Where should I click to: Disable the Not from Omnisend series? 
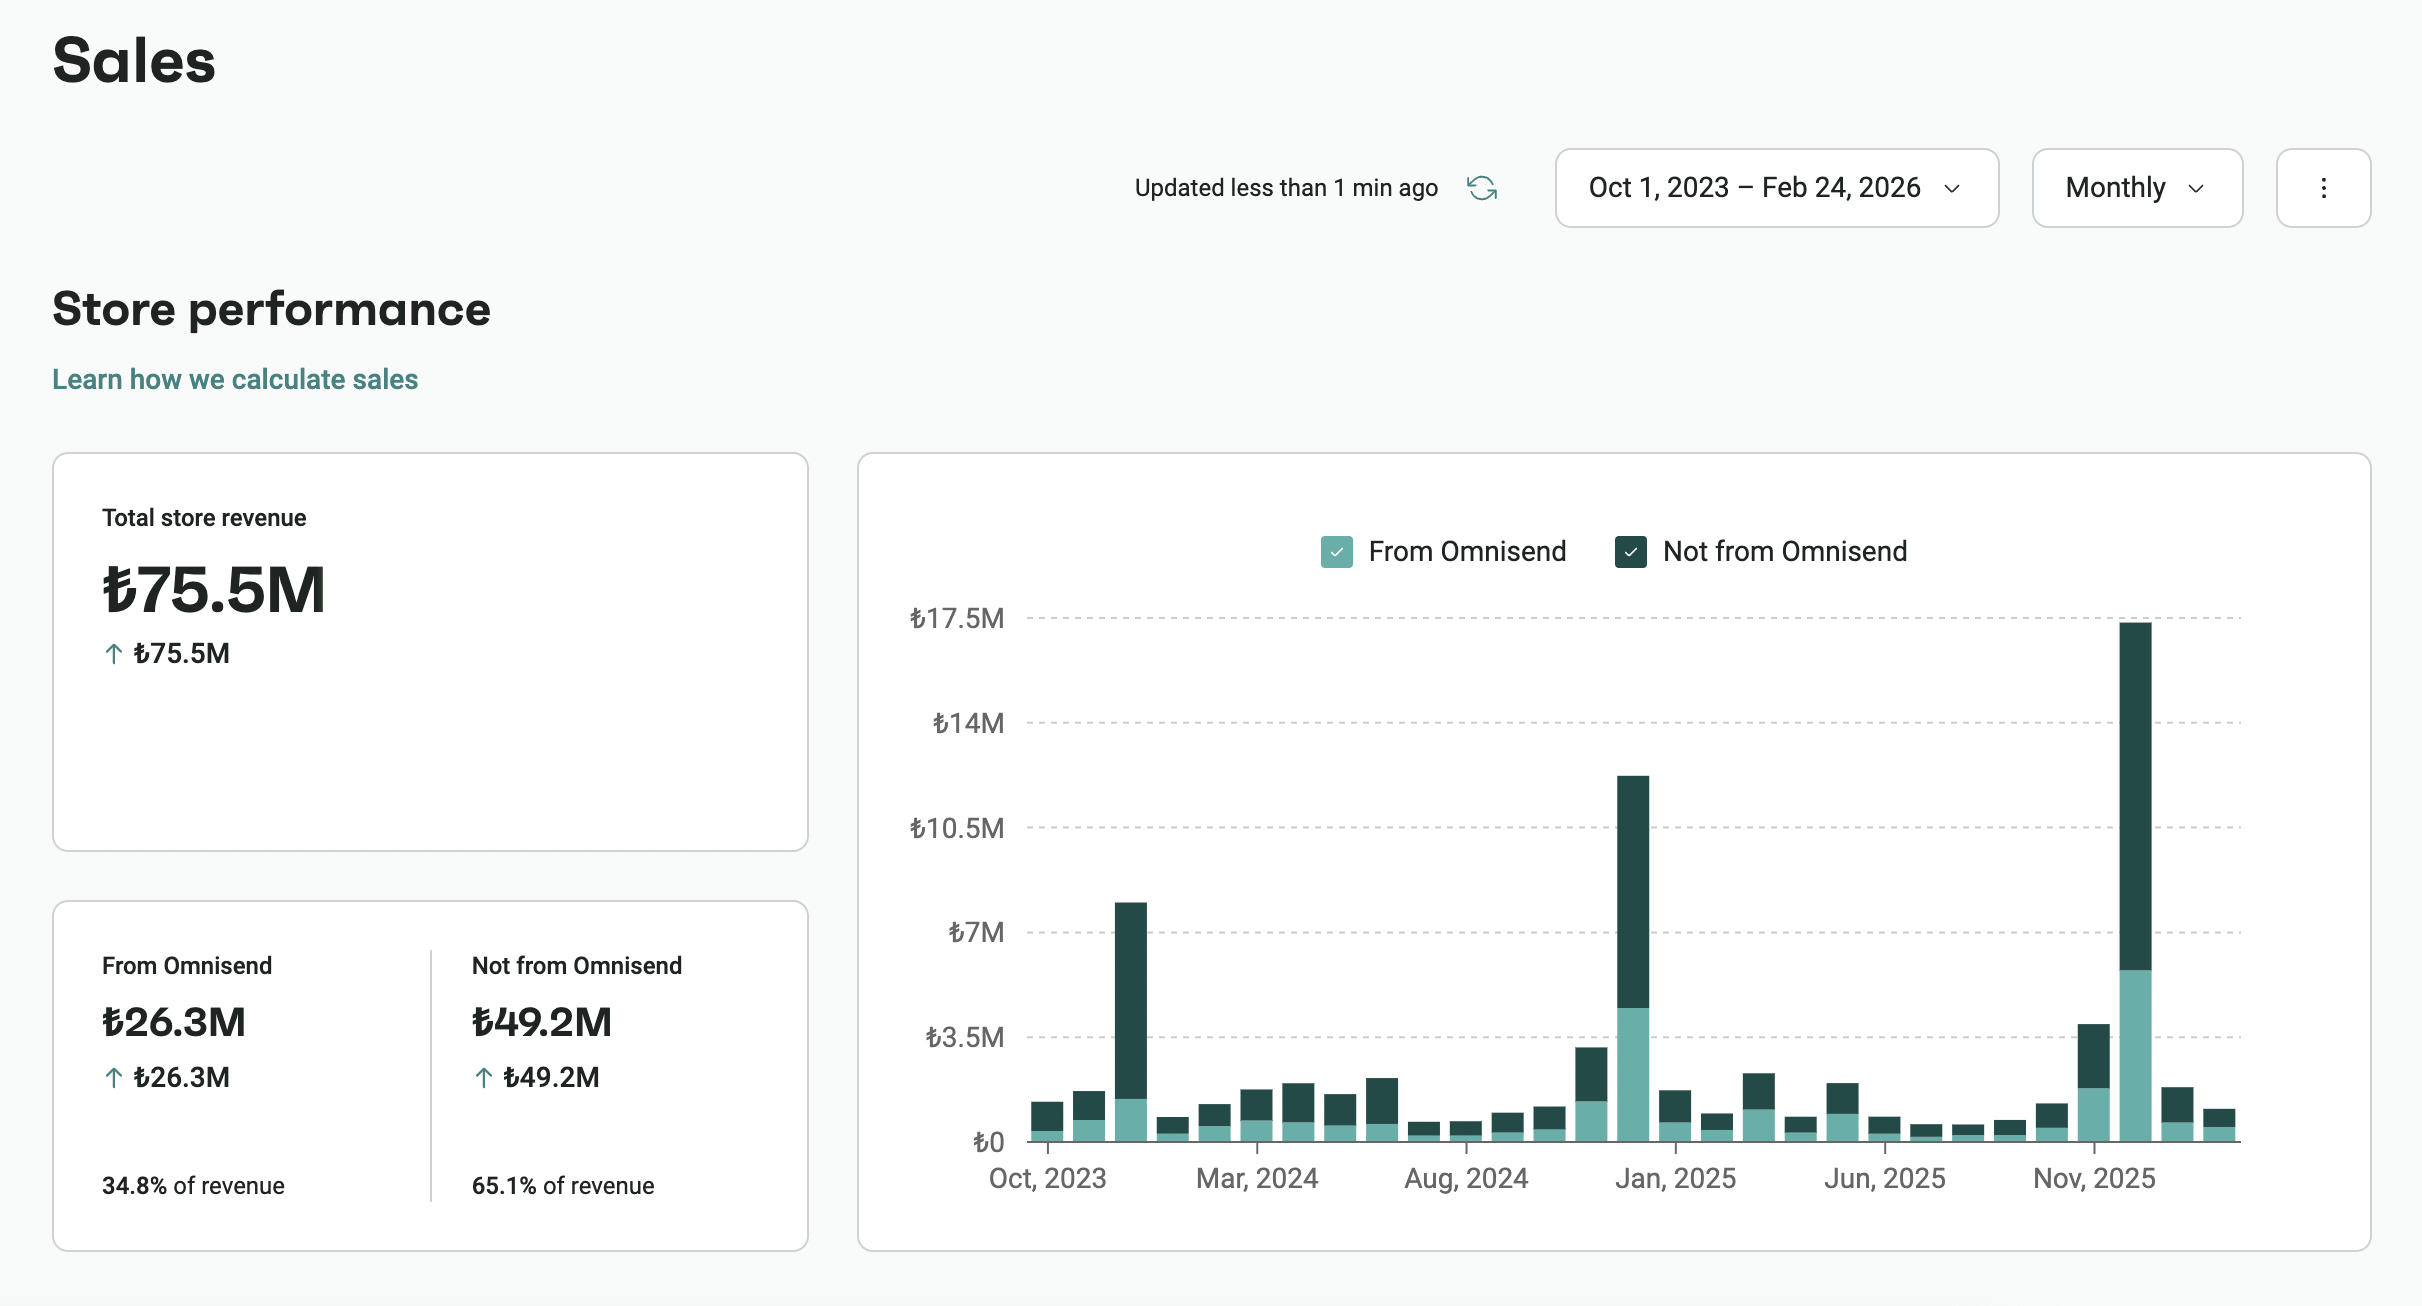[x=1630, y=551]
